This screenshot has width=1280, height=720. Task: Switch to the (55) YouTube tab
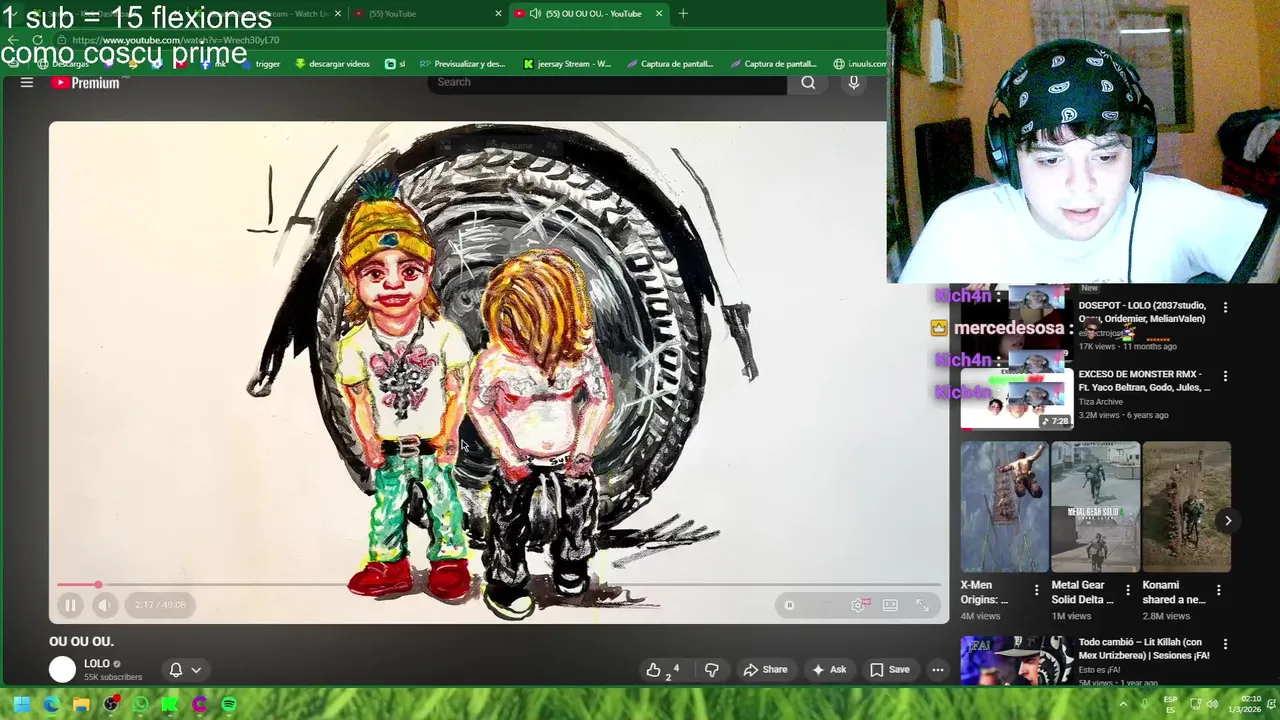pyautogui.click(x=427, y=13)
